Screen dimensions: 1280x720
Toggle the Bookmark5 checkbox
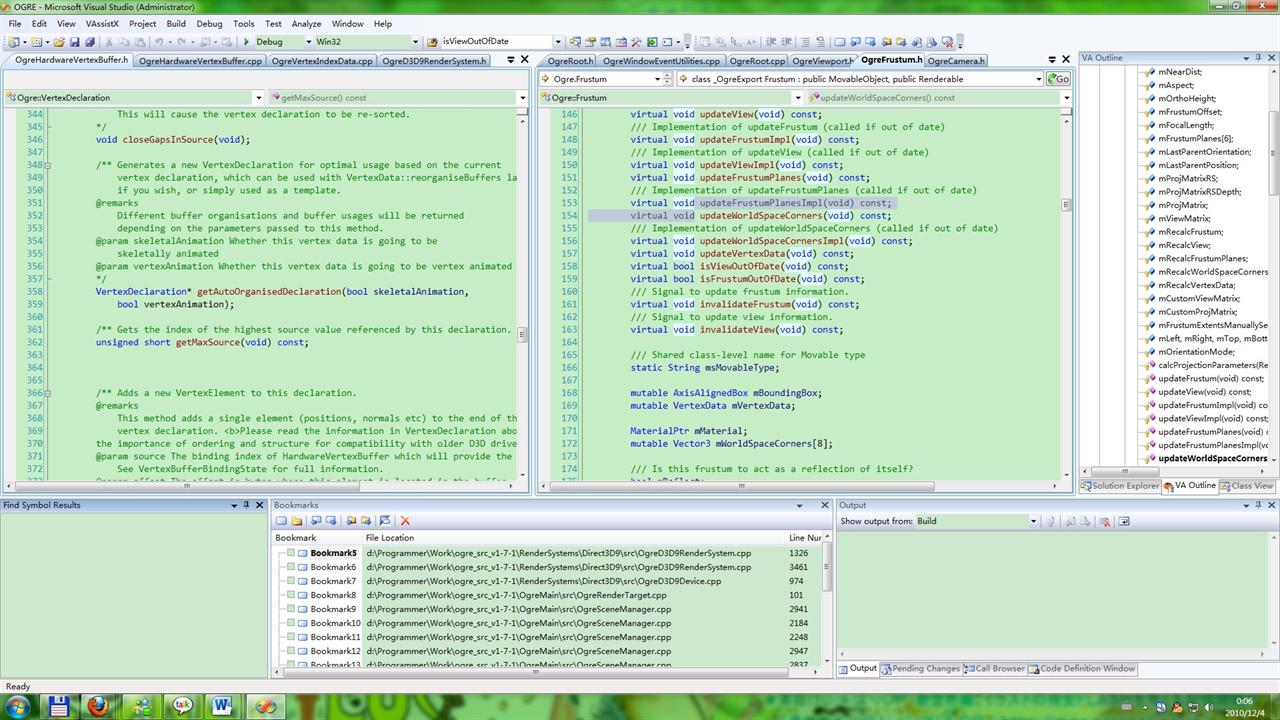pos(291,553)
